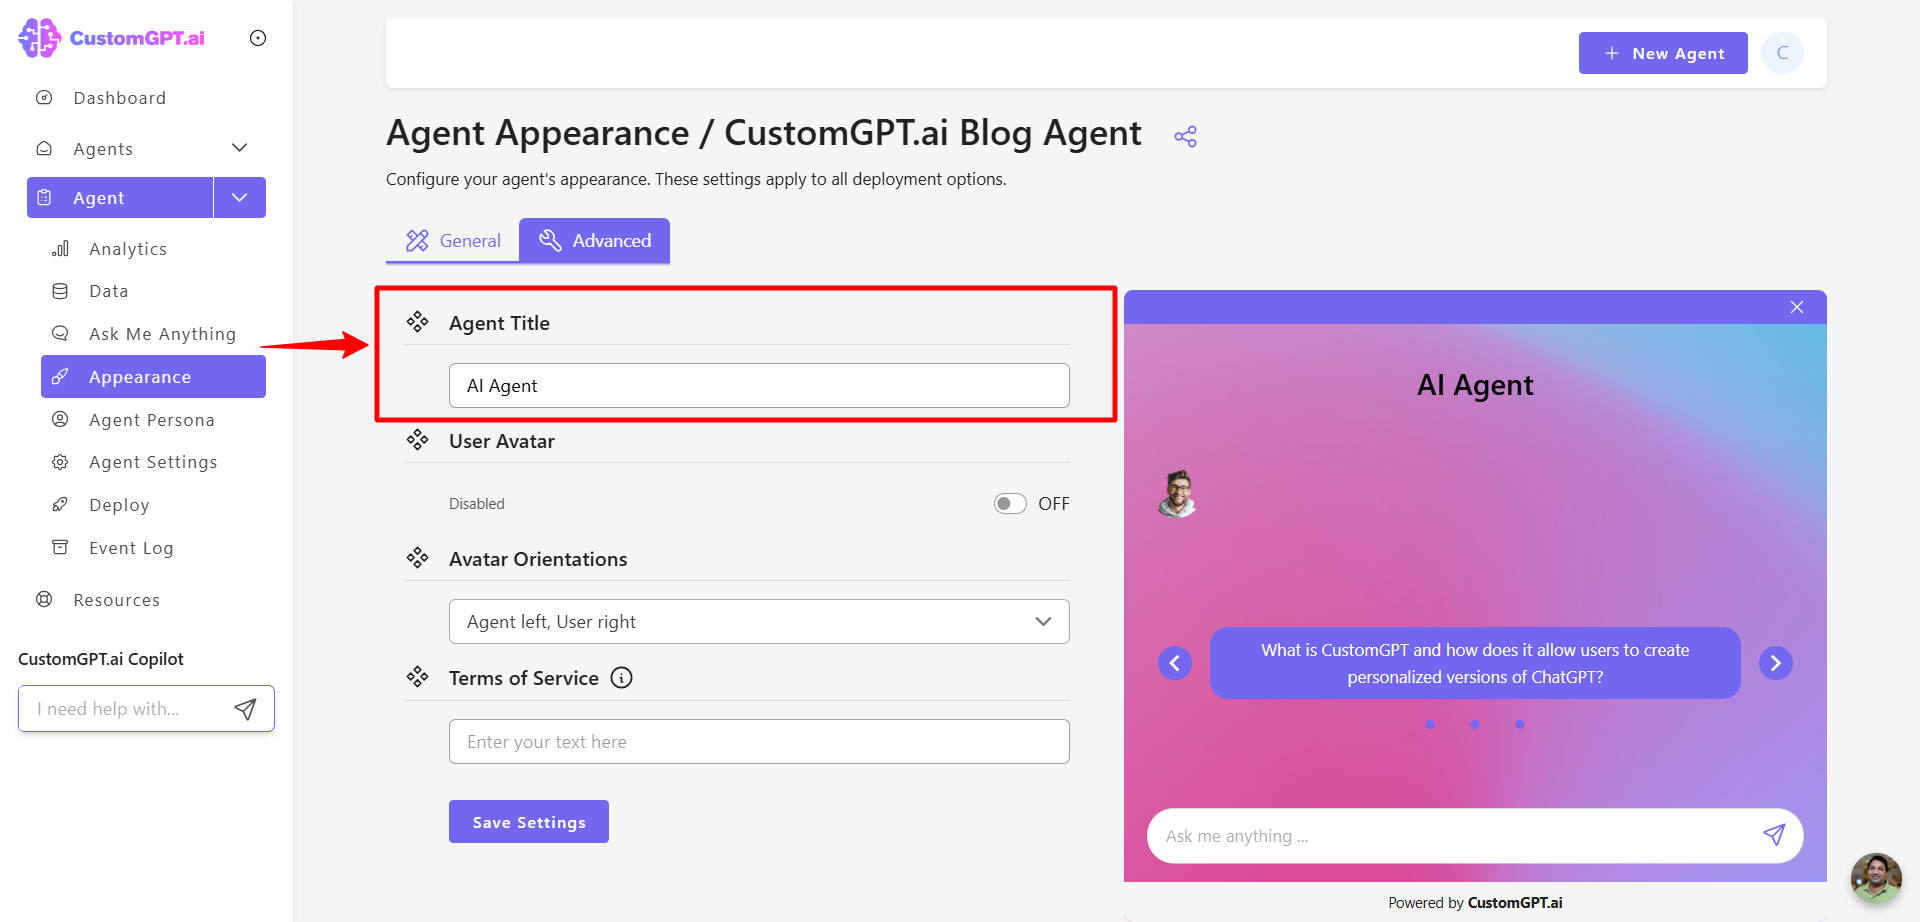Send message in the chat preview

point(1774,835)
